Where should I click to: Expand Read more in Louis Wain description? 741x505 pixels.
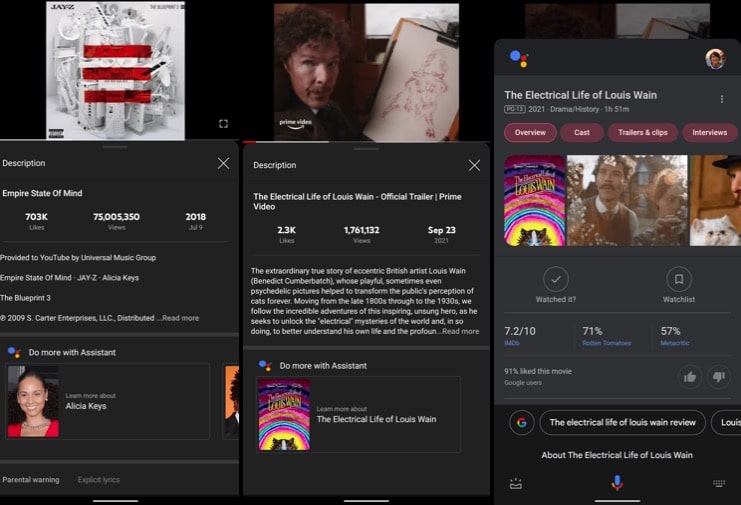460,331
